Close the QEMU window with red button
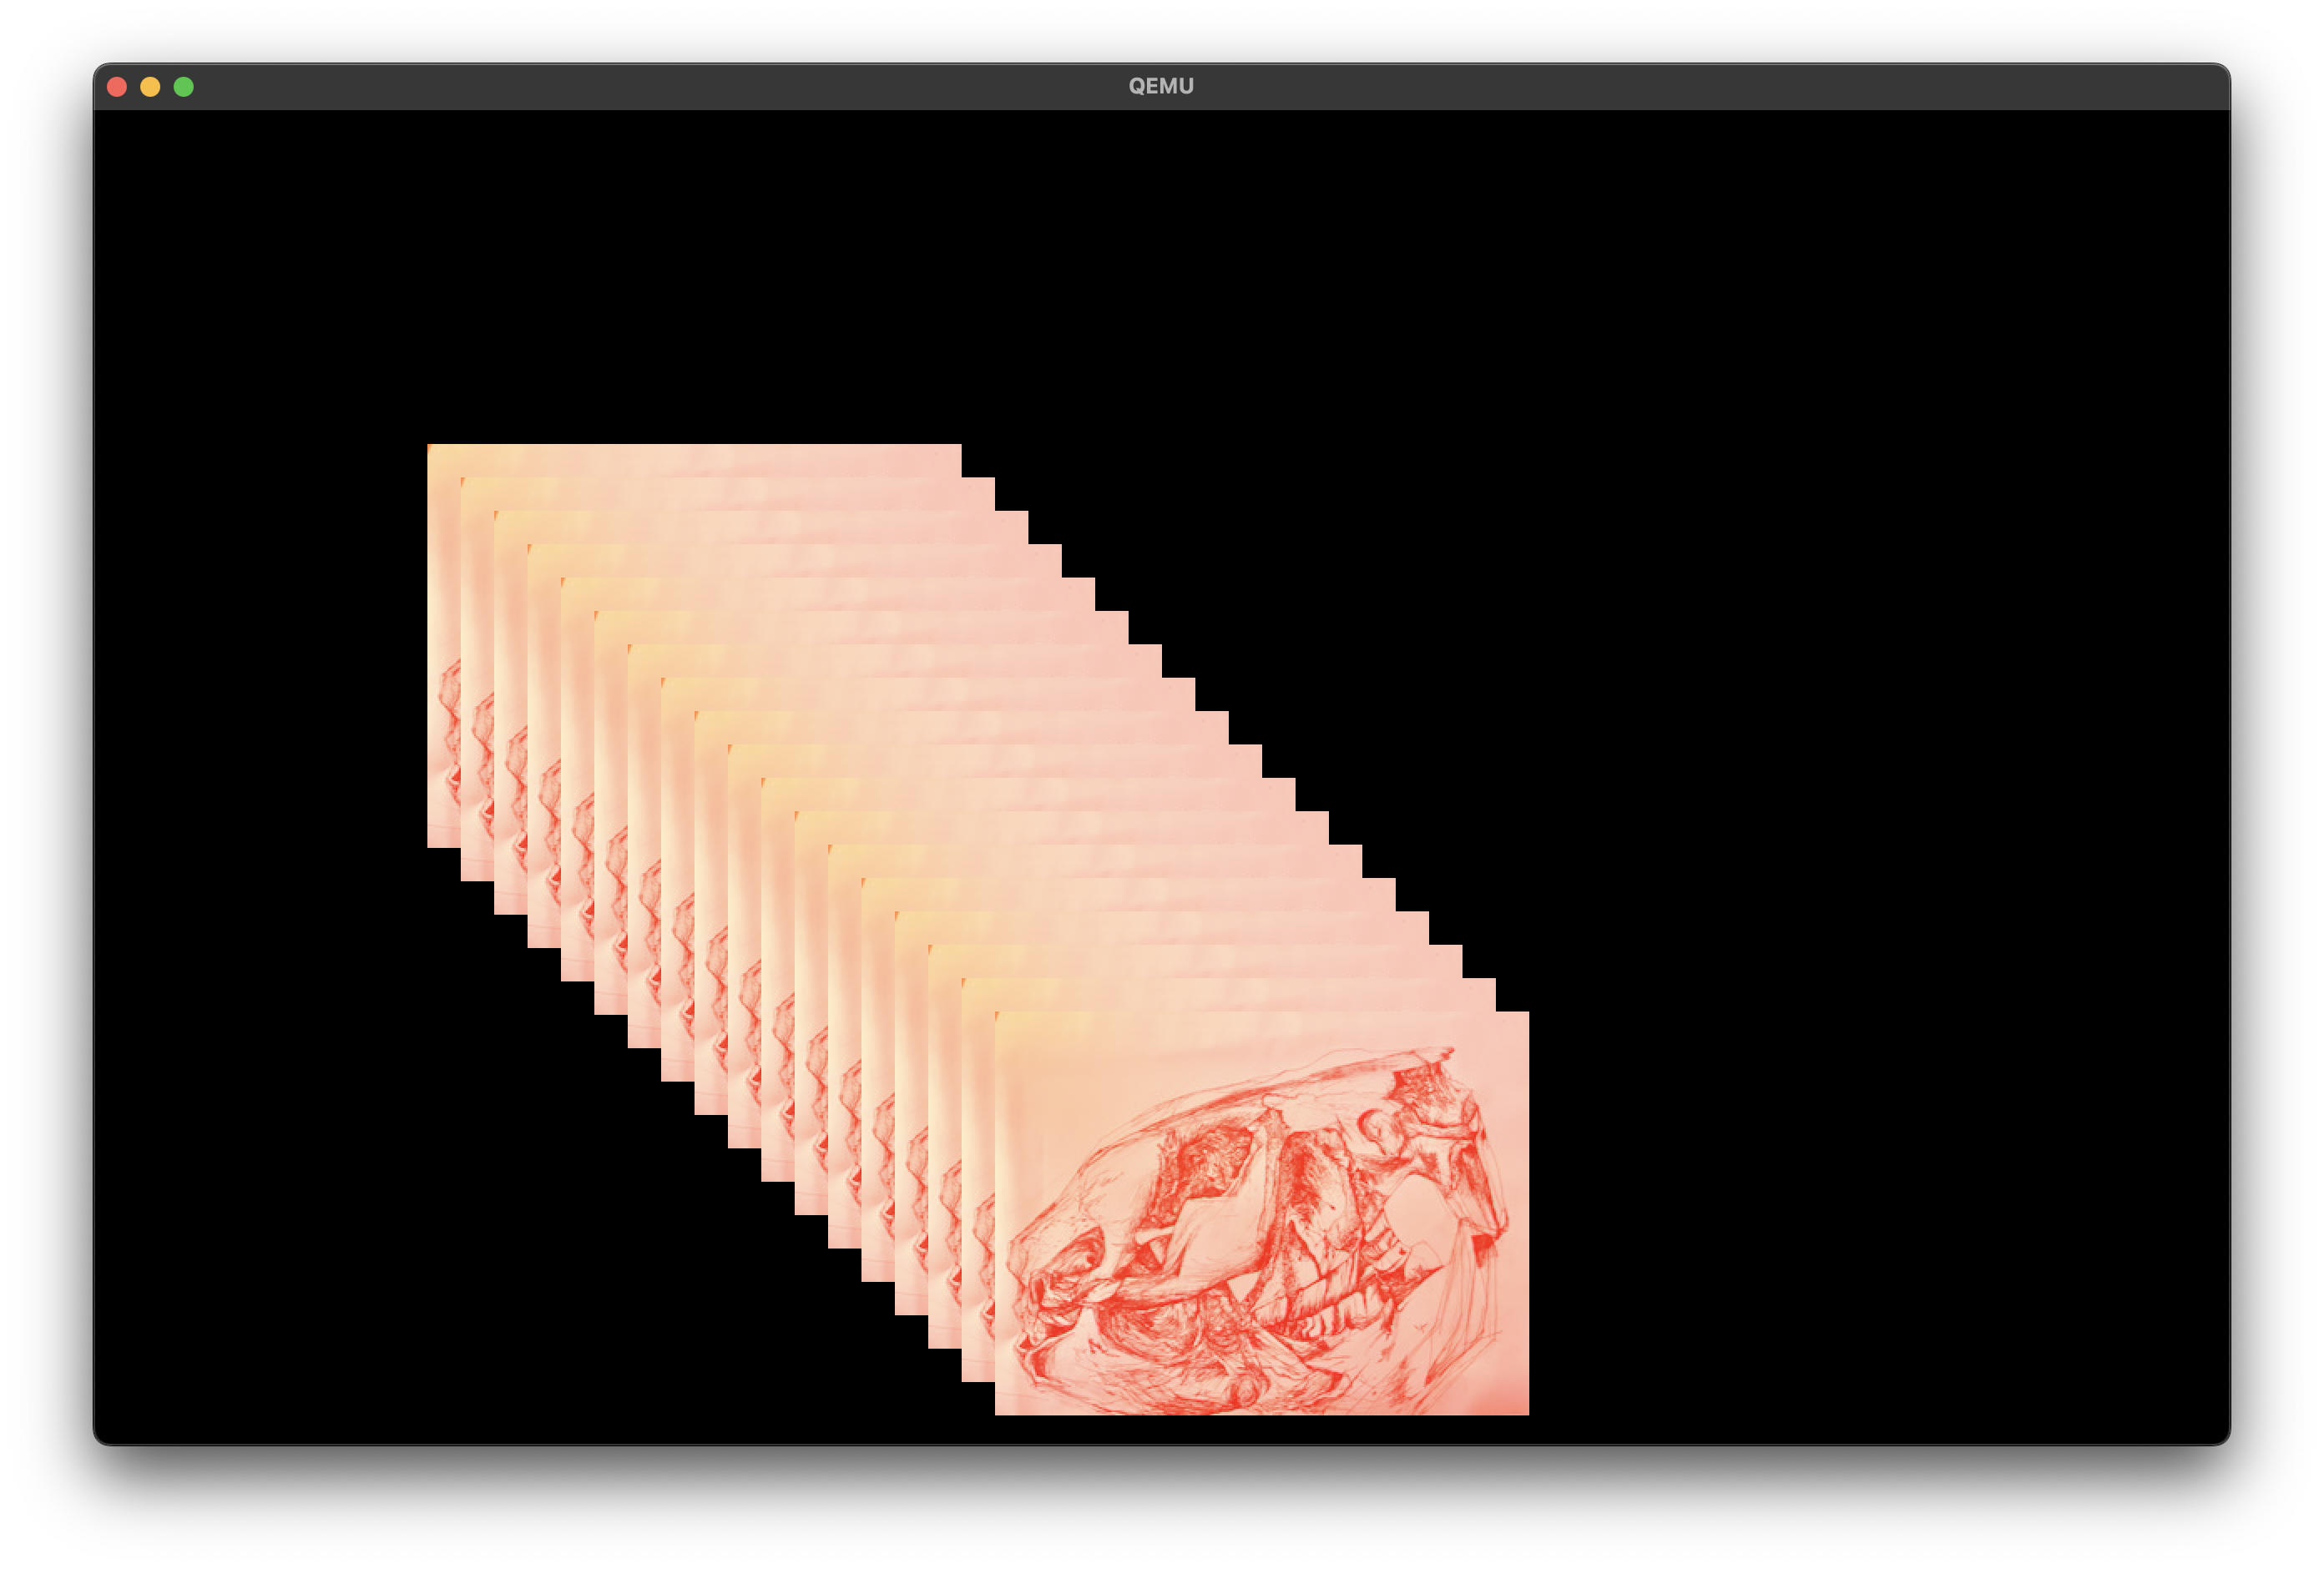This screenshot has width=2324, height=1569. click(117, 87)
